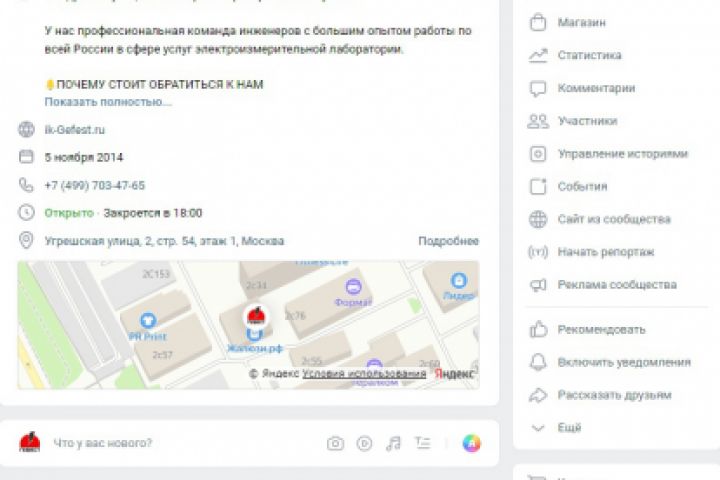Click the Что у вас нового post field
This screenshot has height=480, width=720.
point(102,443)
